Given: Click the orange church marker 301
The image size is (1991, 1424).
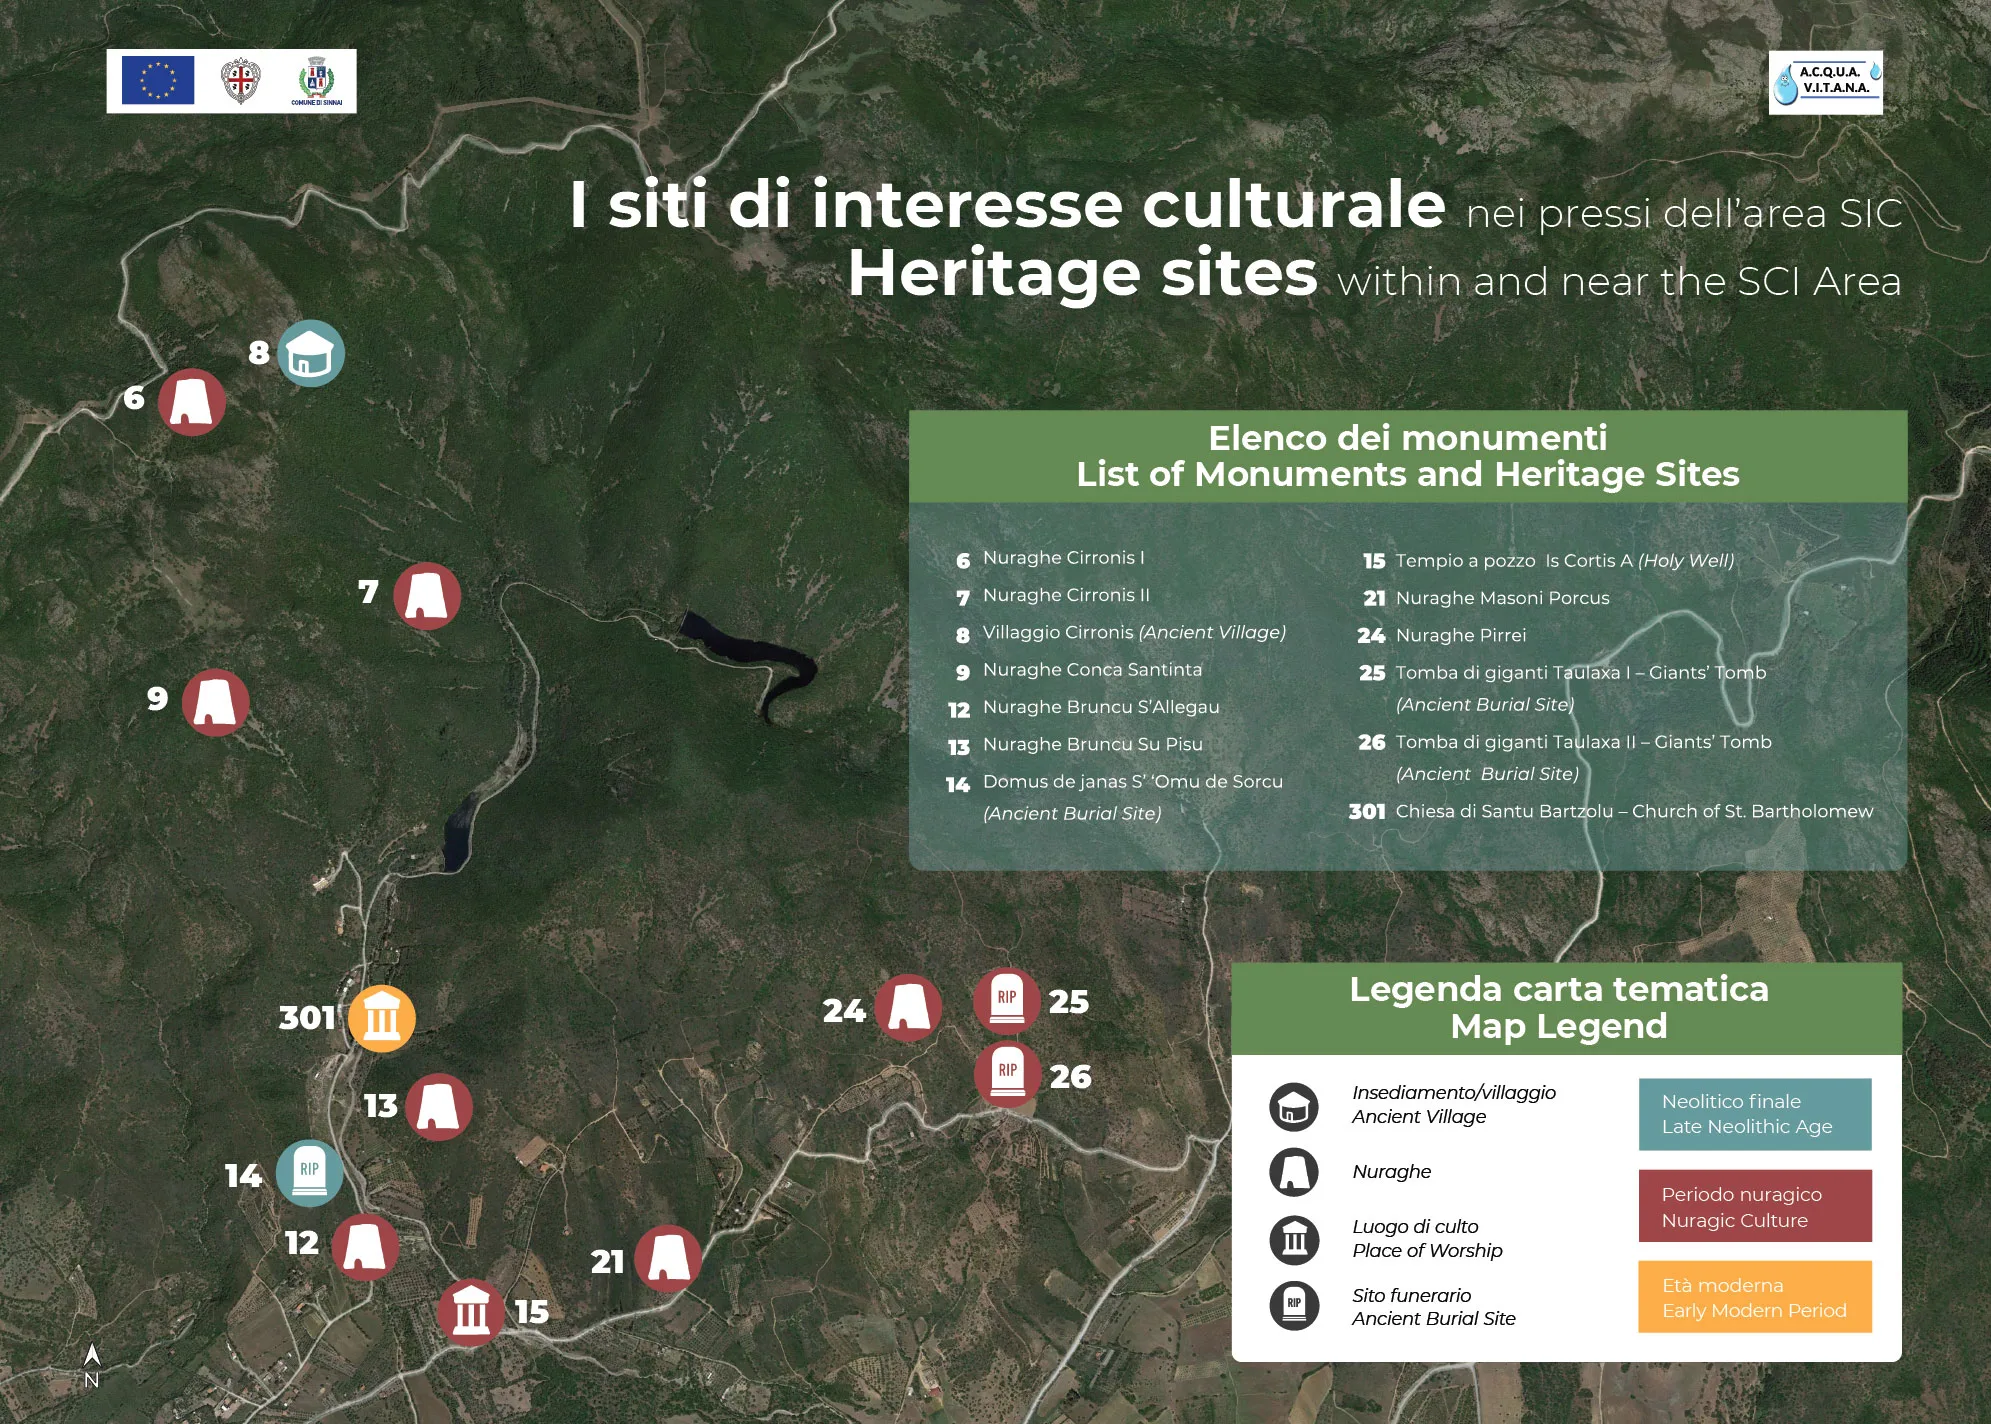Looking at the screenshot, I should pos(382,1019).
